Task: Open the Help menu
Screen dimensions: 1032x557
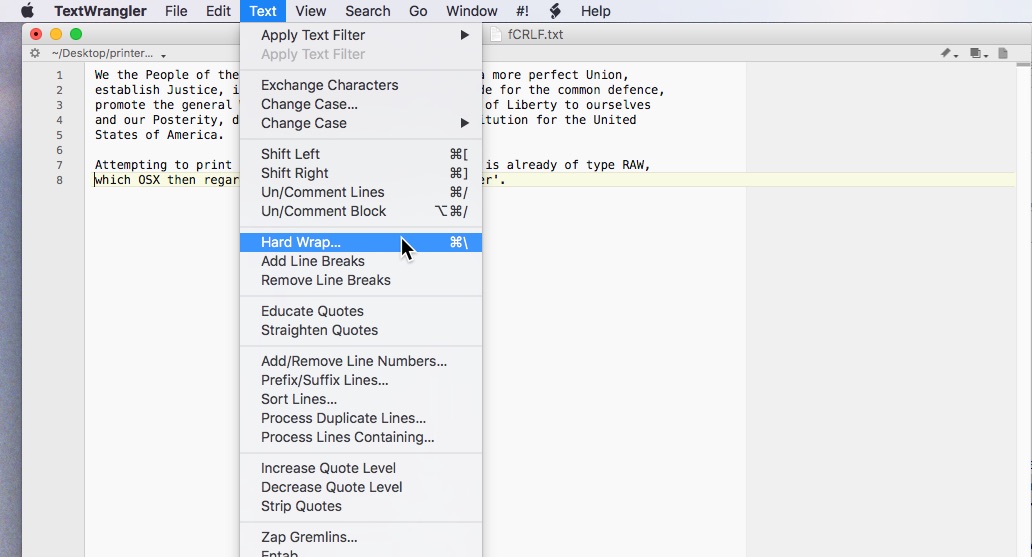Action: point(596,11)
